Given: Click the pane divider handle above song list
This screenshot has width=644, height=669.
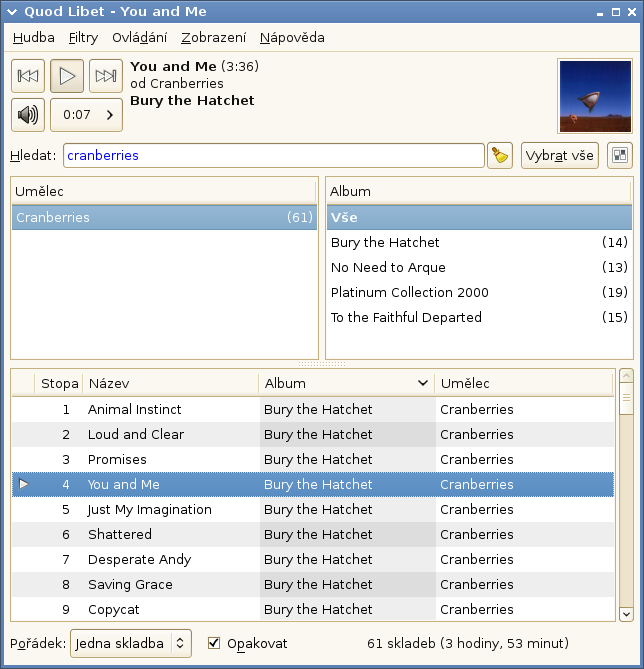Looking at the screenshot, I should 322,364.
